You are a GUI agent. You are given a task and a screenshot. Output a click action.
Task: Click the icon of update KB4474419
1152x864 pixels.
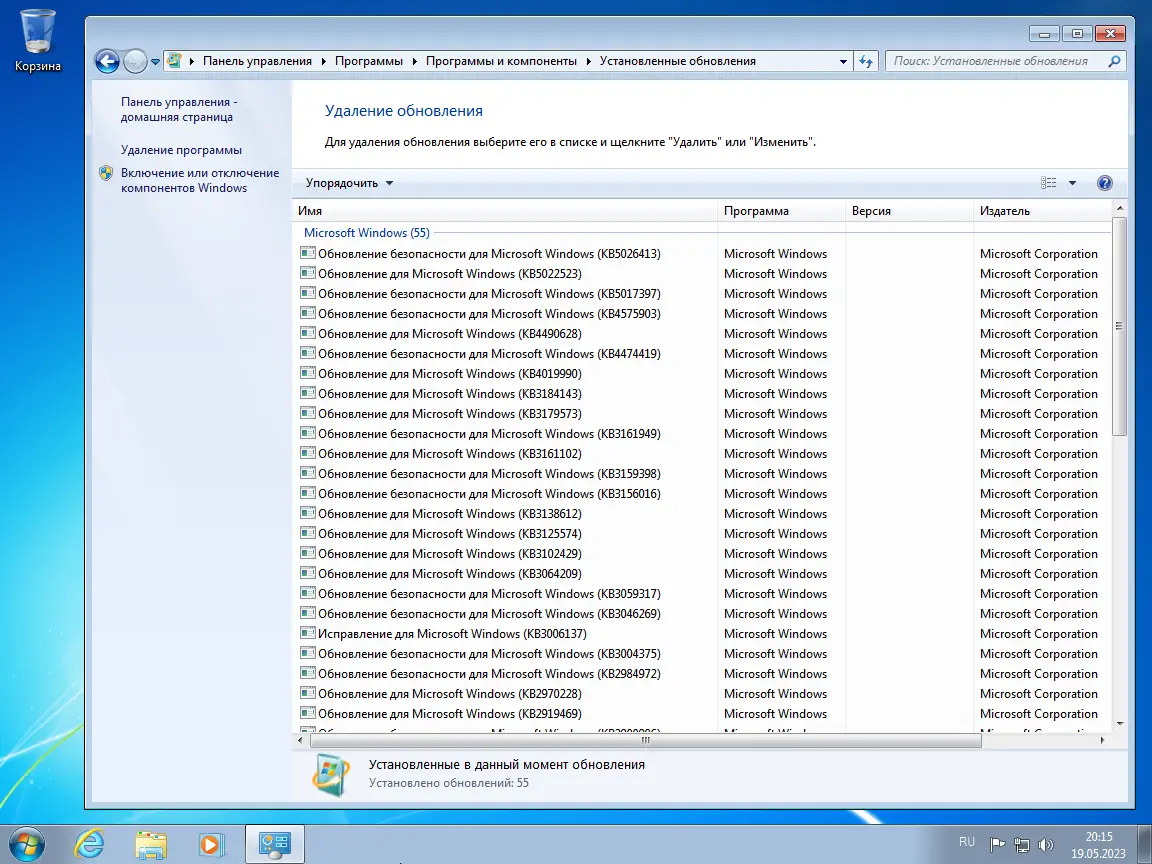tap(308, 353)
